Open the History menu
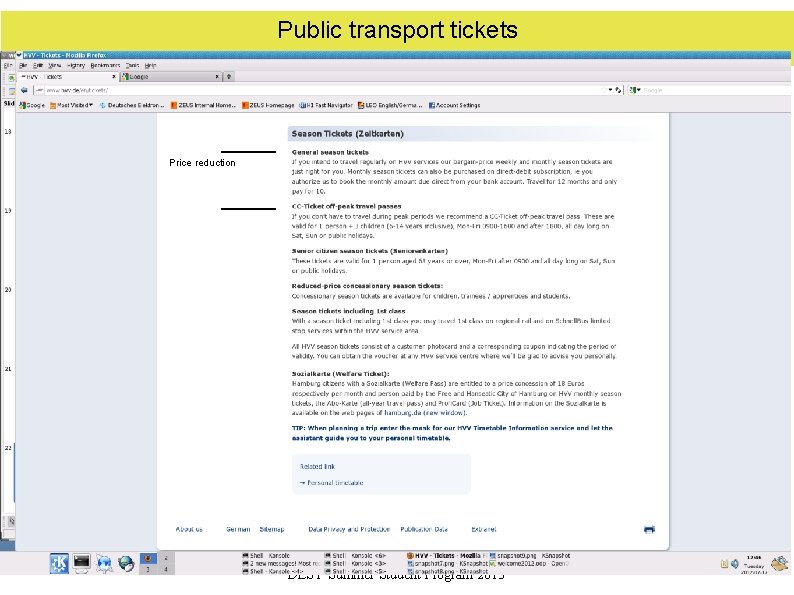Image resolution: width=794 pixels, height=595 pixels. tap(76, 65)
